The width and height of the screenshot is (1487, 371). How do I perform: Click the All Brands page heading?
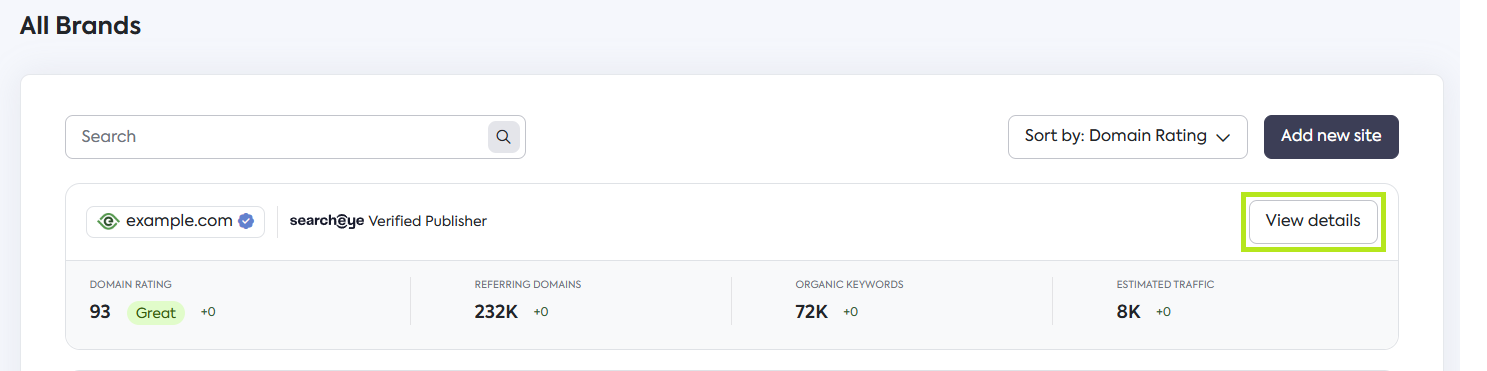[x=80, y=26]
